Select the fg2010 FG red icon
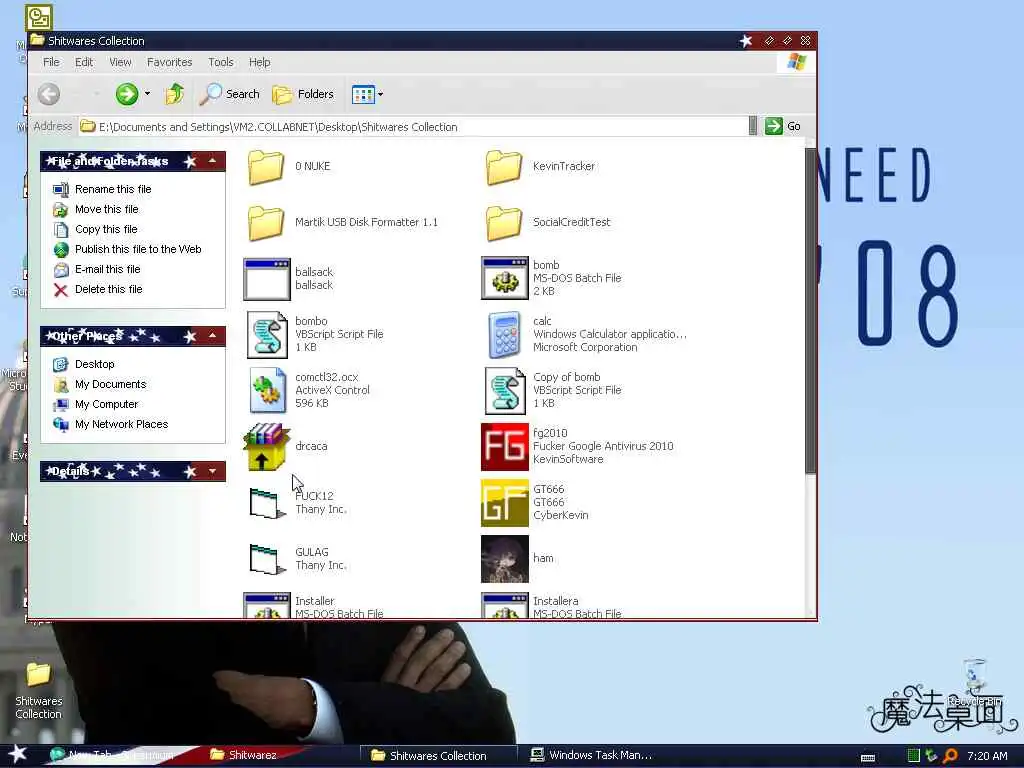 pyautogui.click(x=505, y=447)
